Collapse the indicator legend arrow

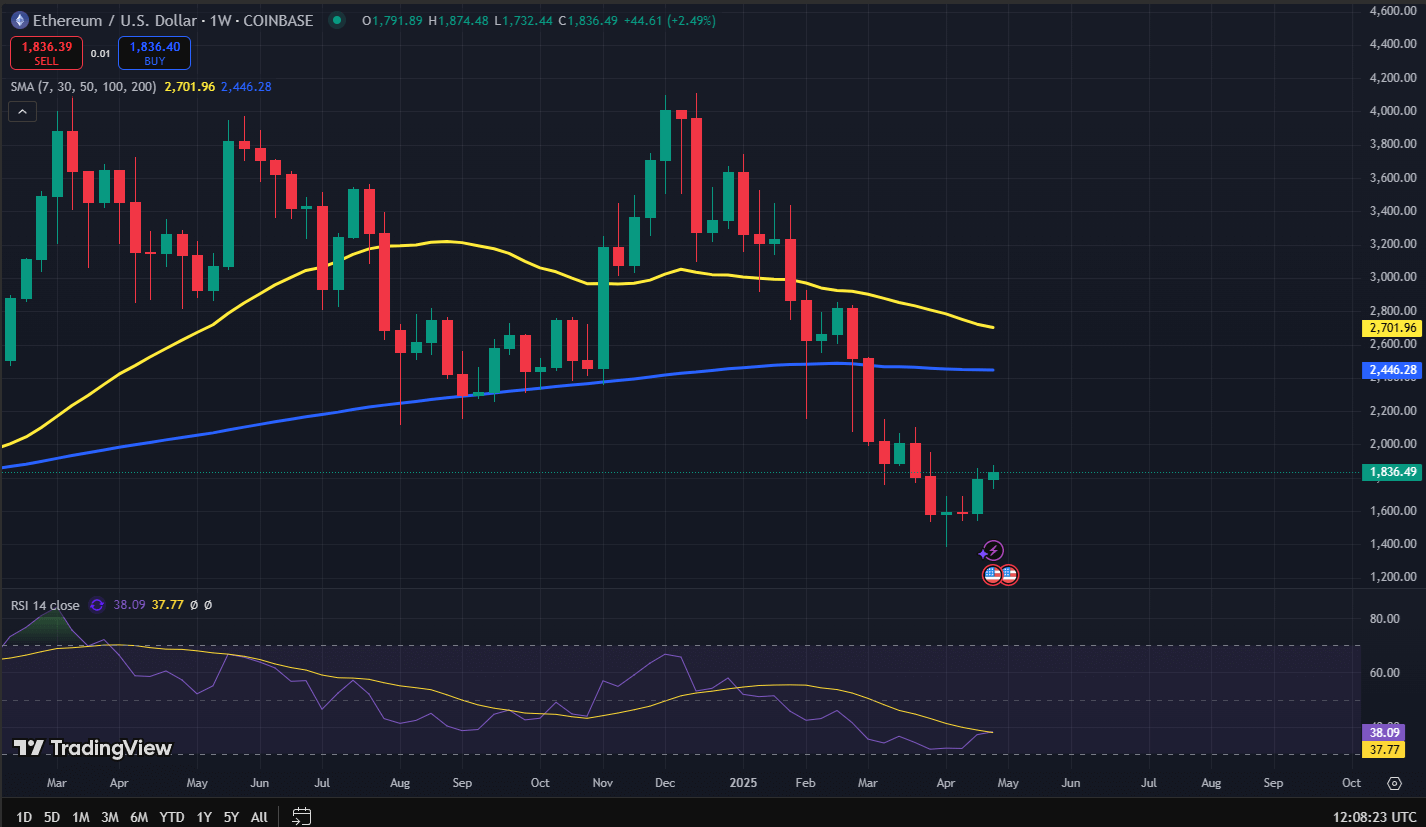click(x=24, y=111)
